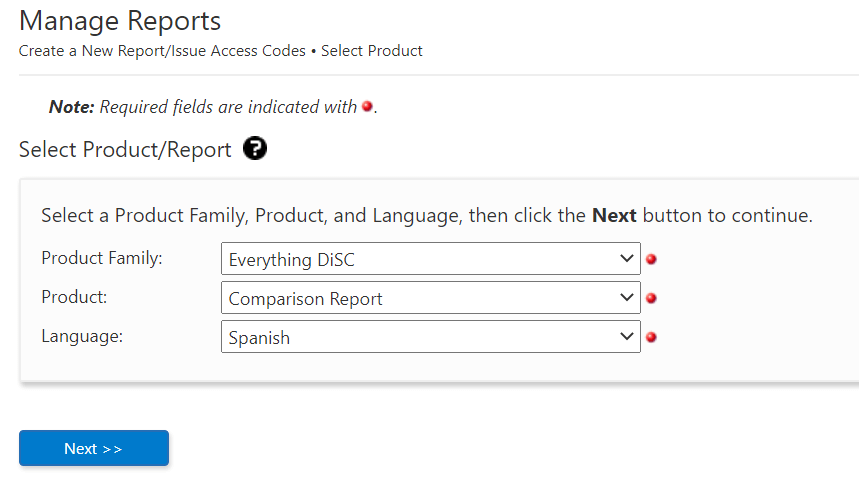The width and height of the screenshot is (861, 498).
Task: Click the 'Manage Reports' page heading
Action: point(120,21)
